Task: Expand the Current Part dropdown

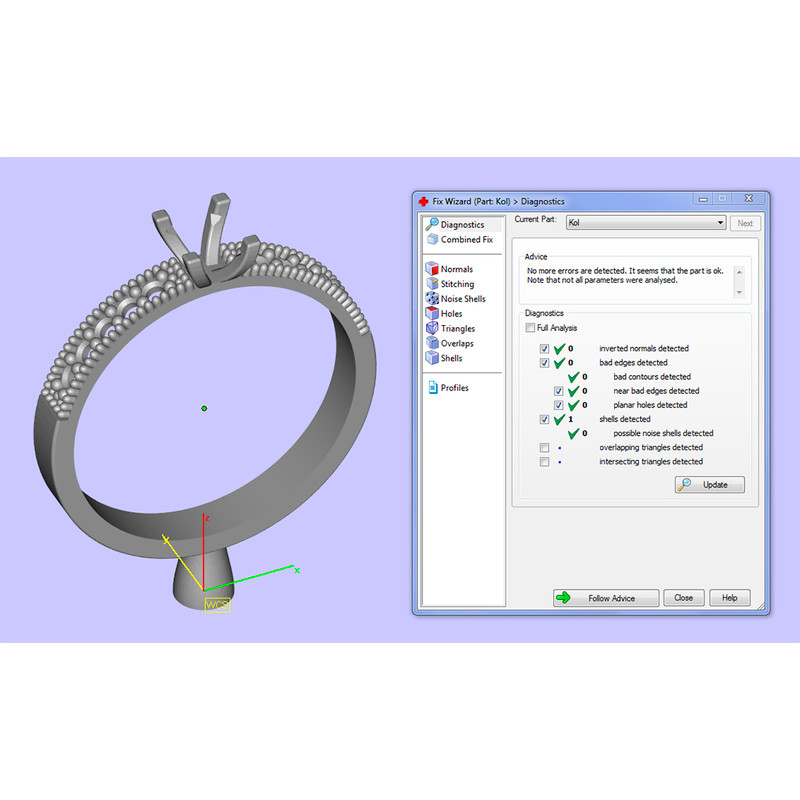Action: (x=720, y=223)
